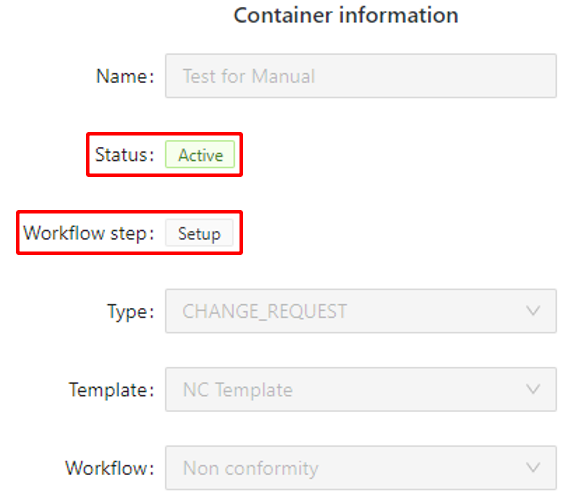Click the chevron arrow in the Workflow dropdown
This screenshot has height=502, width=570.
[x=533, y=468]
